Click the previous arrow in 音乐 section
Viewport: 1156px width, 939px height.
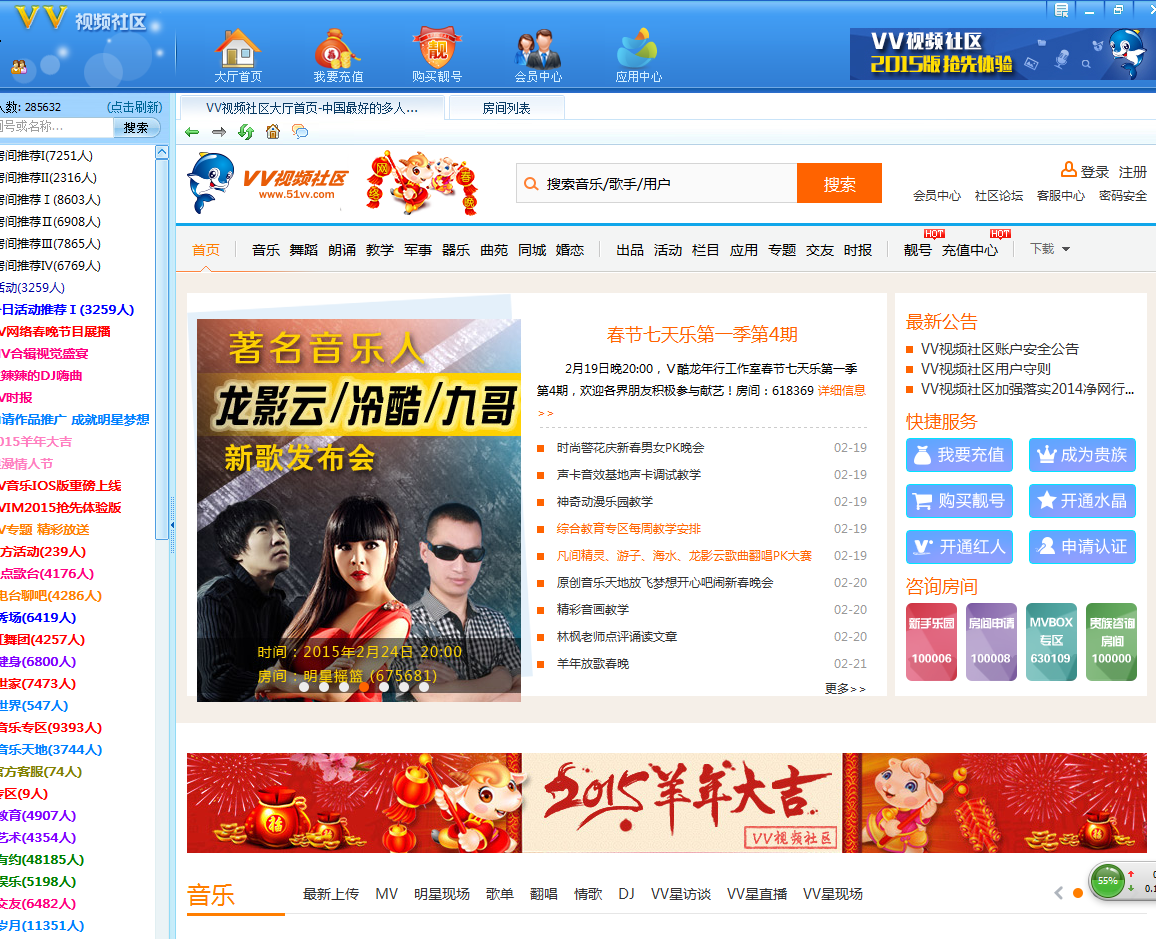pos(1058,893)
